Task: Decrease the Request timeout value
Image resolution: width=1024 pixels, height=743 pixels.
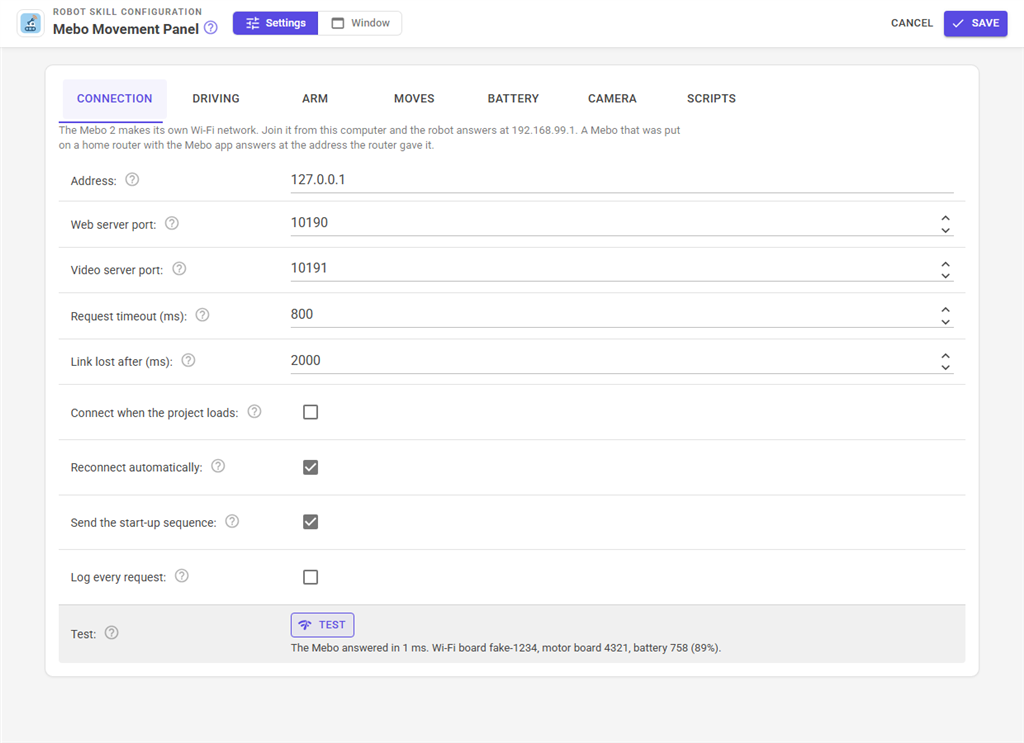Action: pos(945,322)
